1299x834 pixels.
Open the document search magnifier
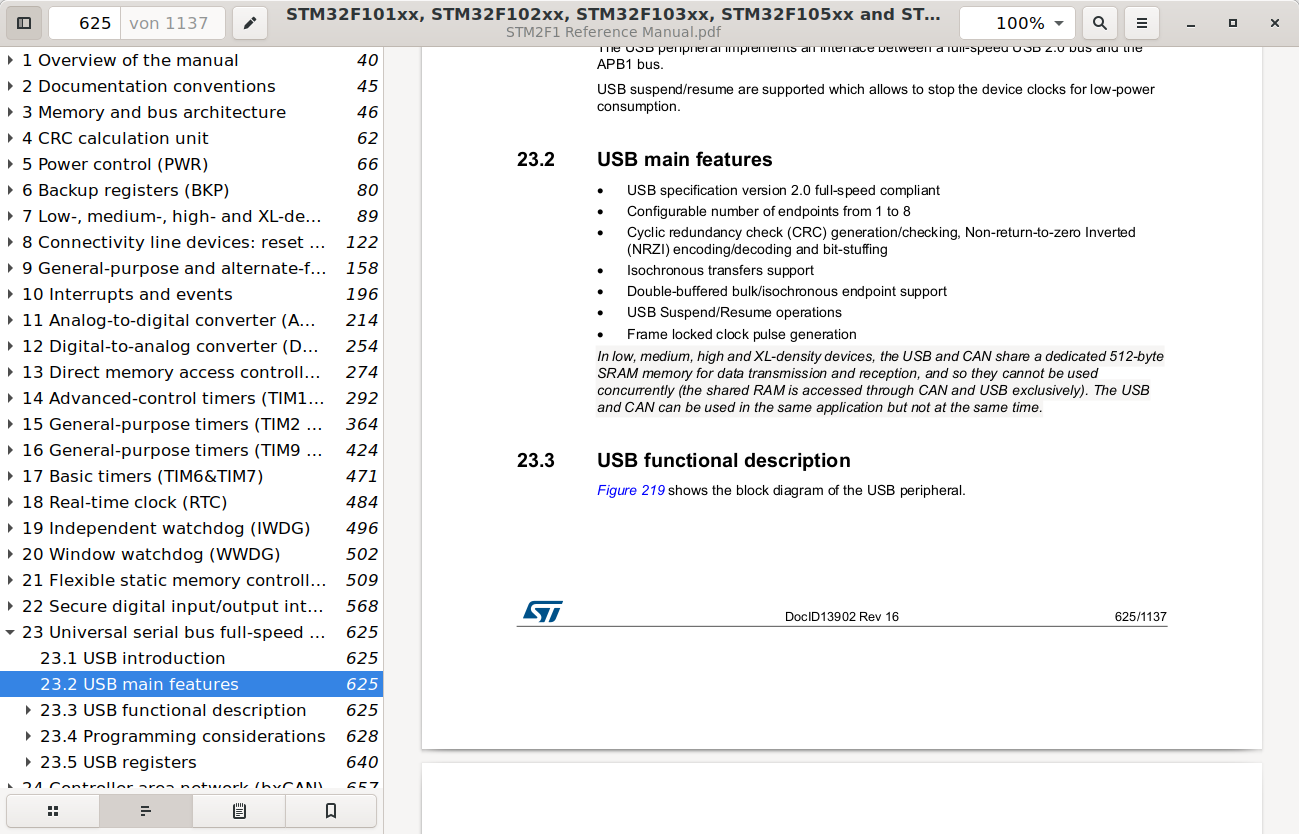coord(1100,23)
